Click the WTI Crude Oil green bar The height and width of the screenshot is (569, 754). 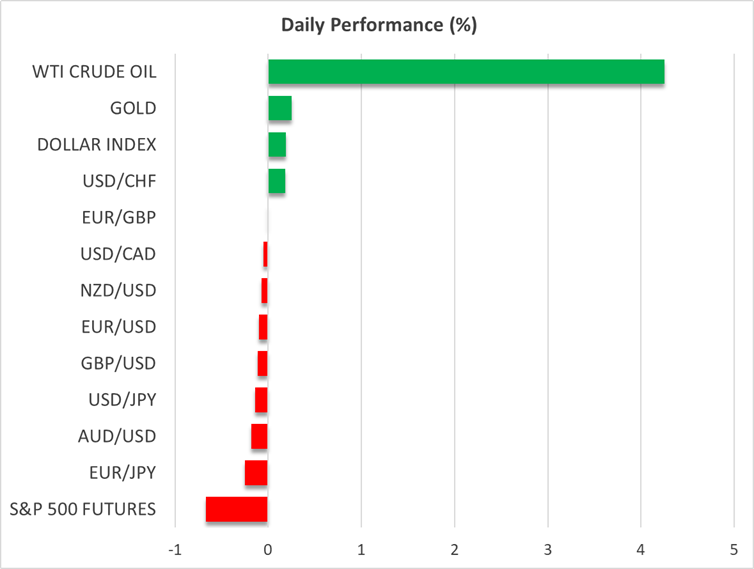coord(465,72)
